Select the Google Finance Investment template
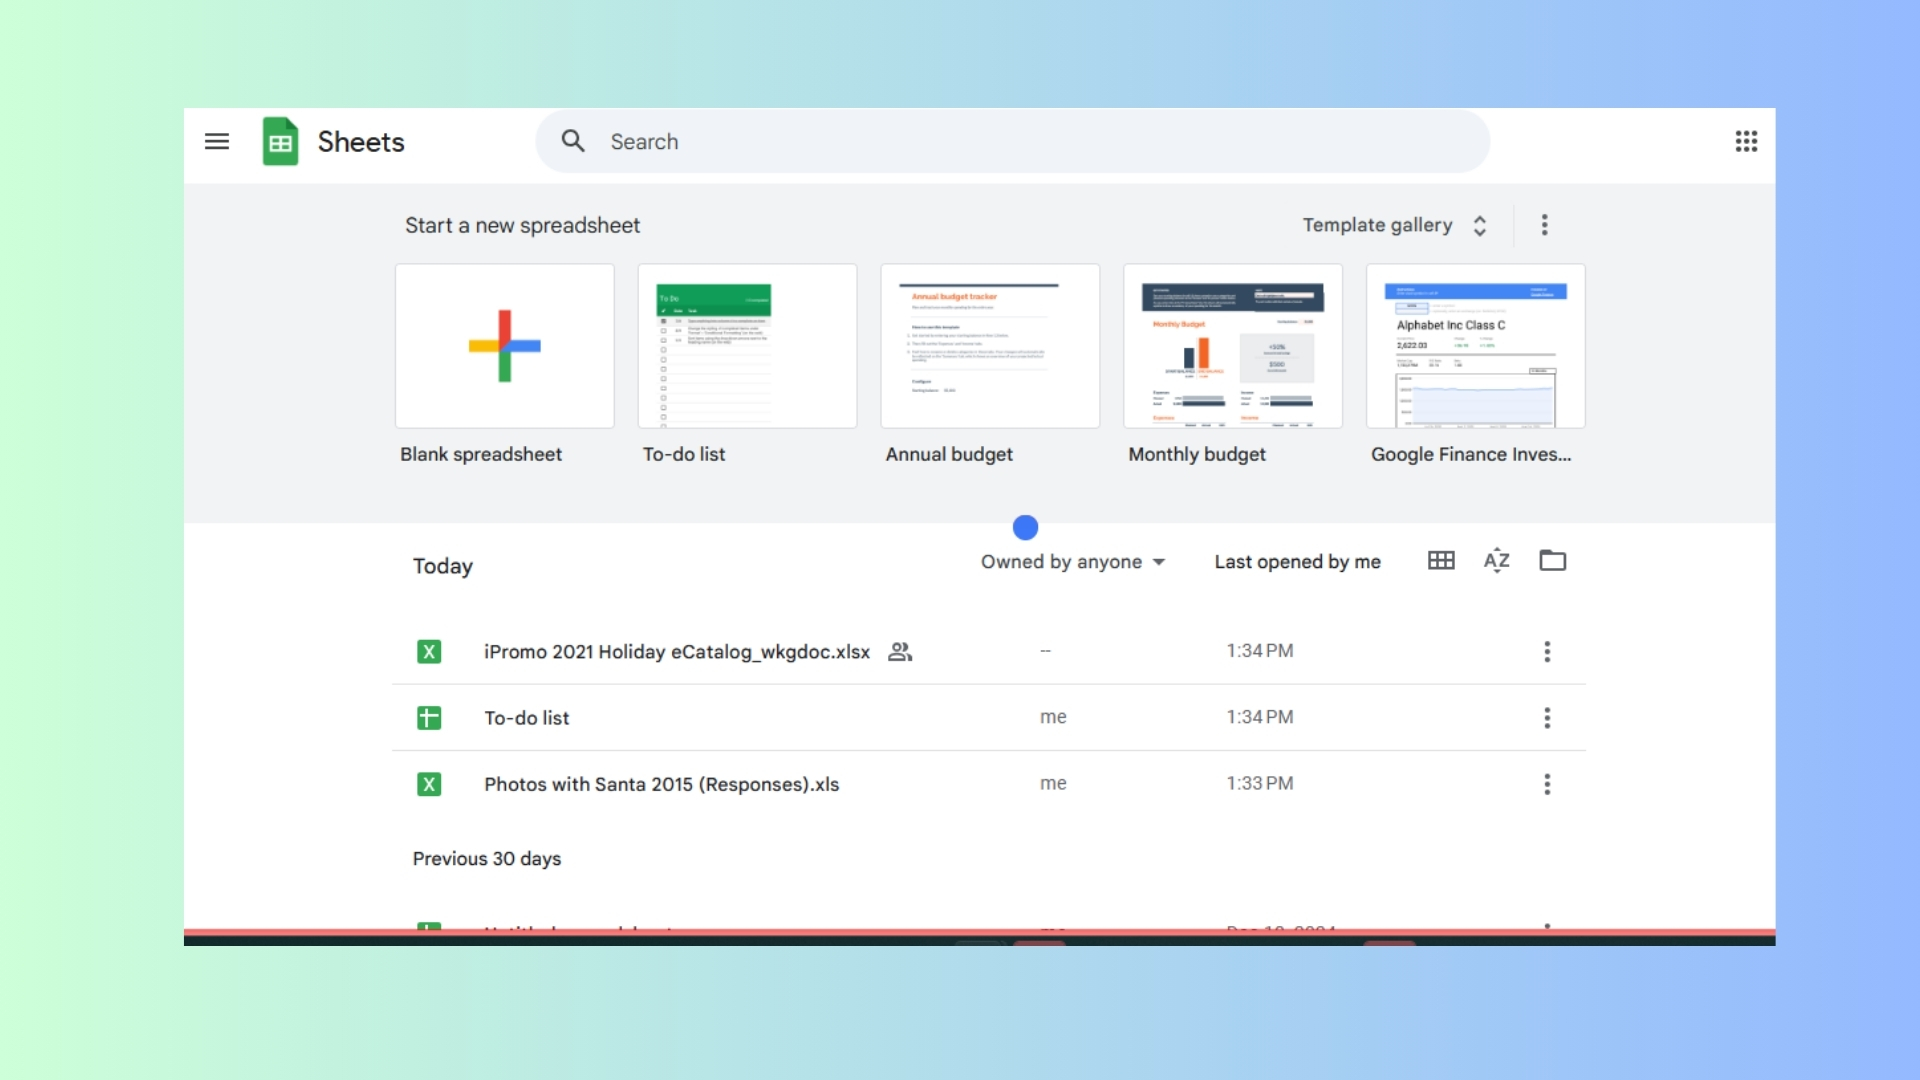 coord(1475,347)
